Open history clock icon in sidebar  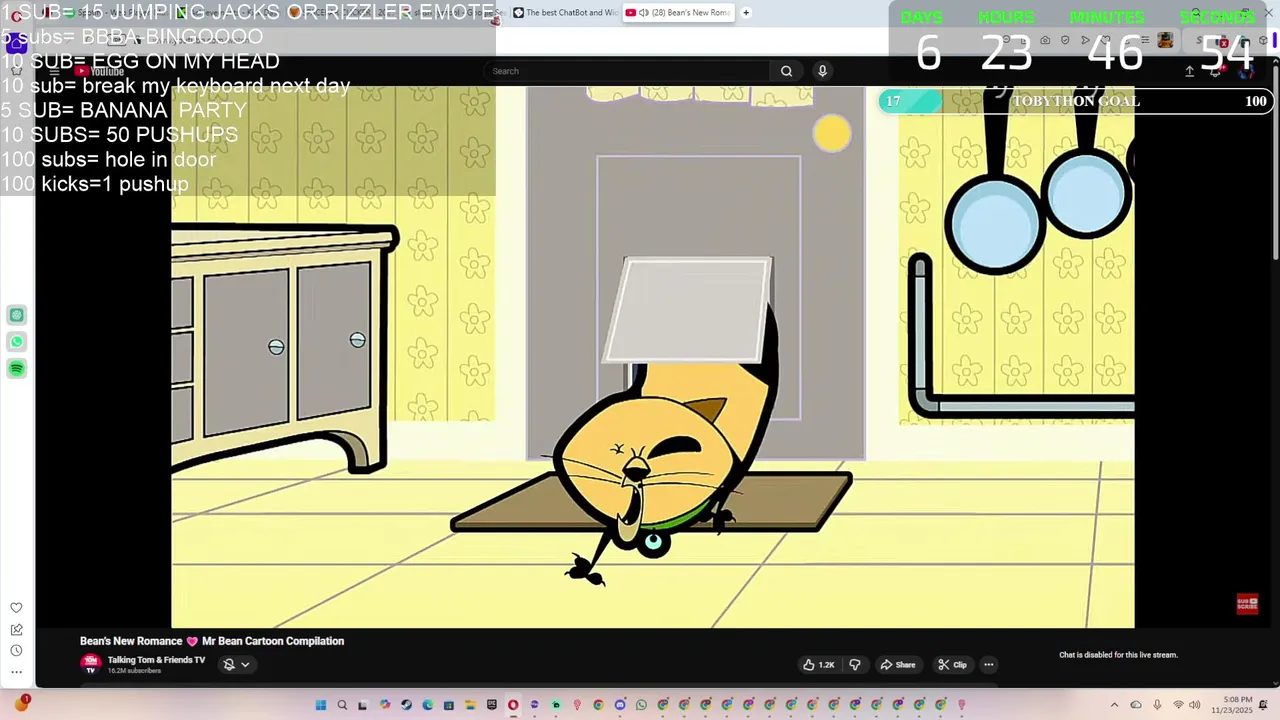pyautogui.click(x=17, y=651)
